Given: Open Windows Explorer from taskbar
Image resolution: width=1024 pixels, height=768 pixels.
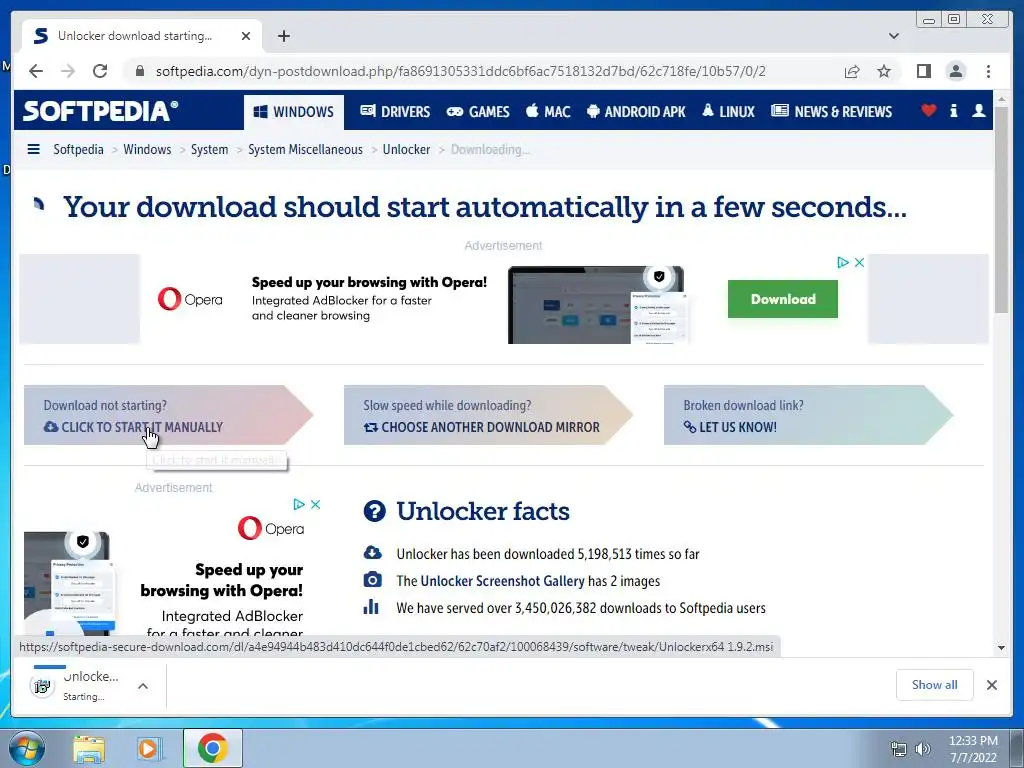Looking at the screenshot, I should point(89,749).
